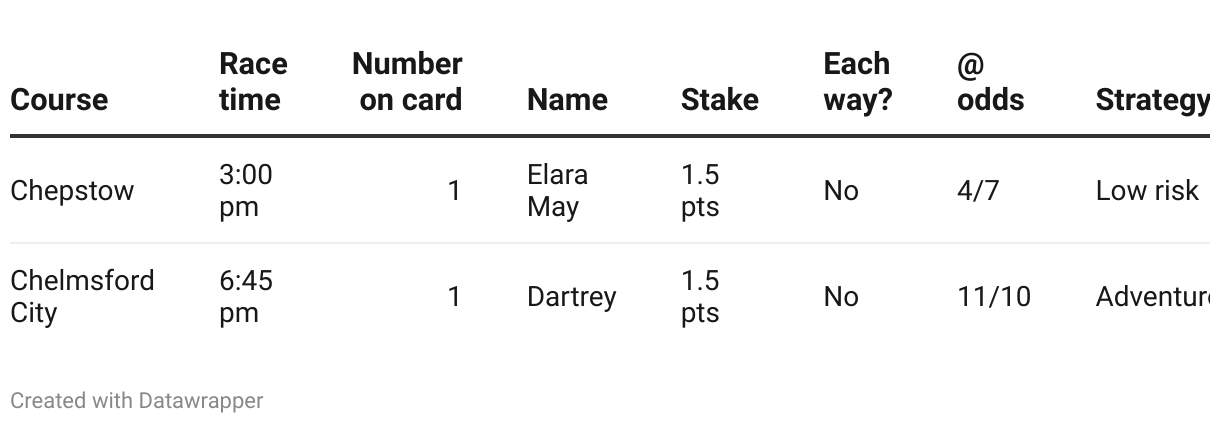Viewport: 1220px width, 424px height.
Task: Select the Dartrey name cell
Action: [571, 297]
